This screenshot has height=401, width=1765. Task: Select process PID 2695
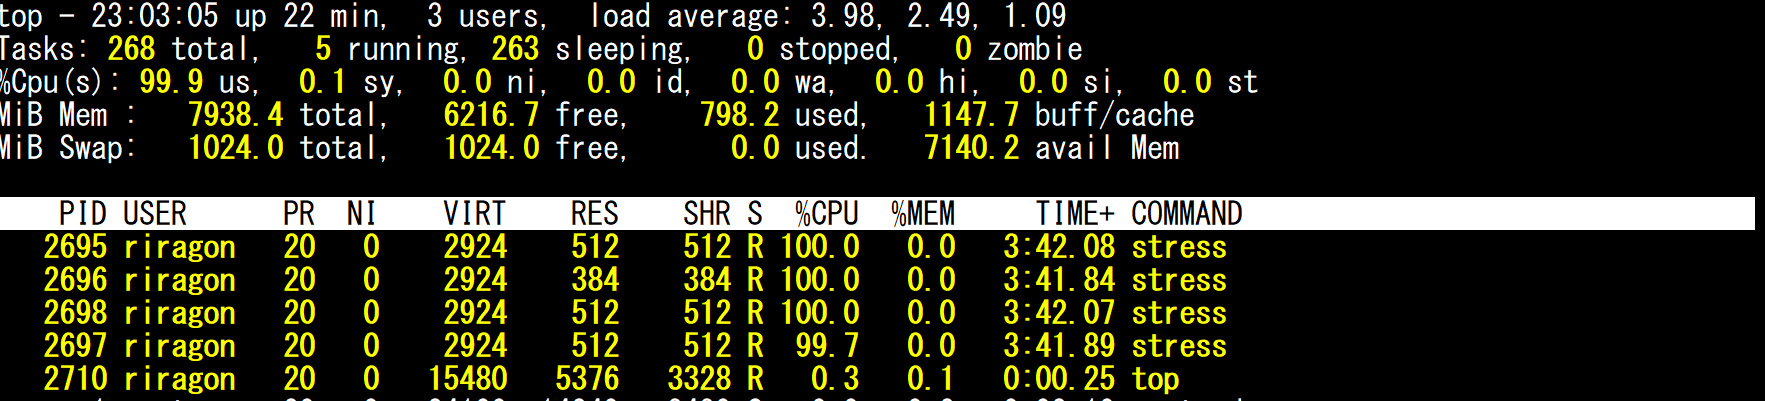(75, 247)
